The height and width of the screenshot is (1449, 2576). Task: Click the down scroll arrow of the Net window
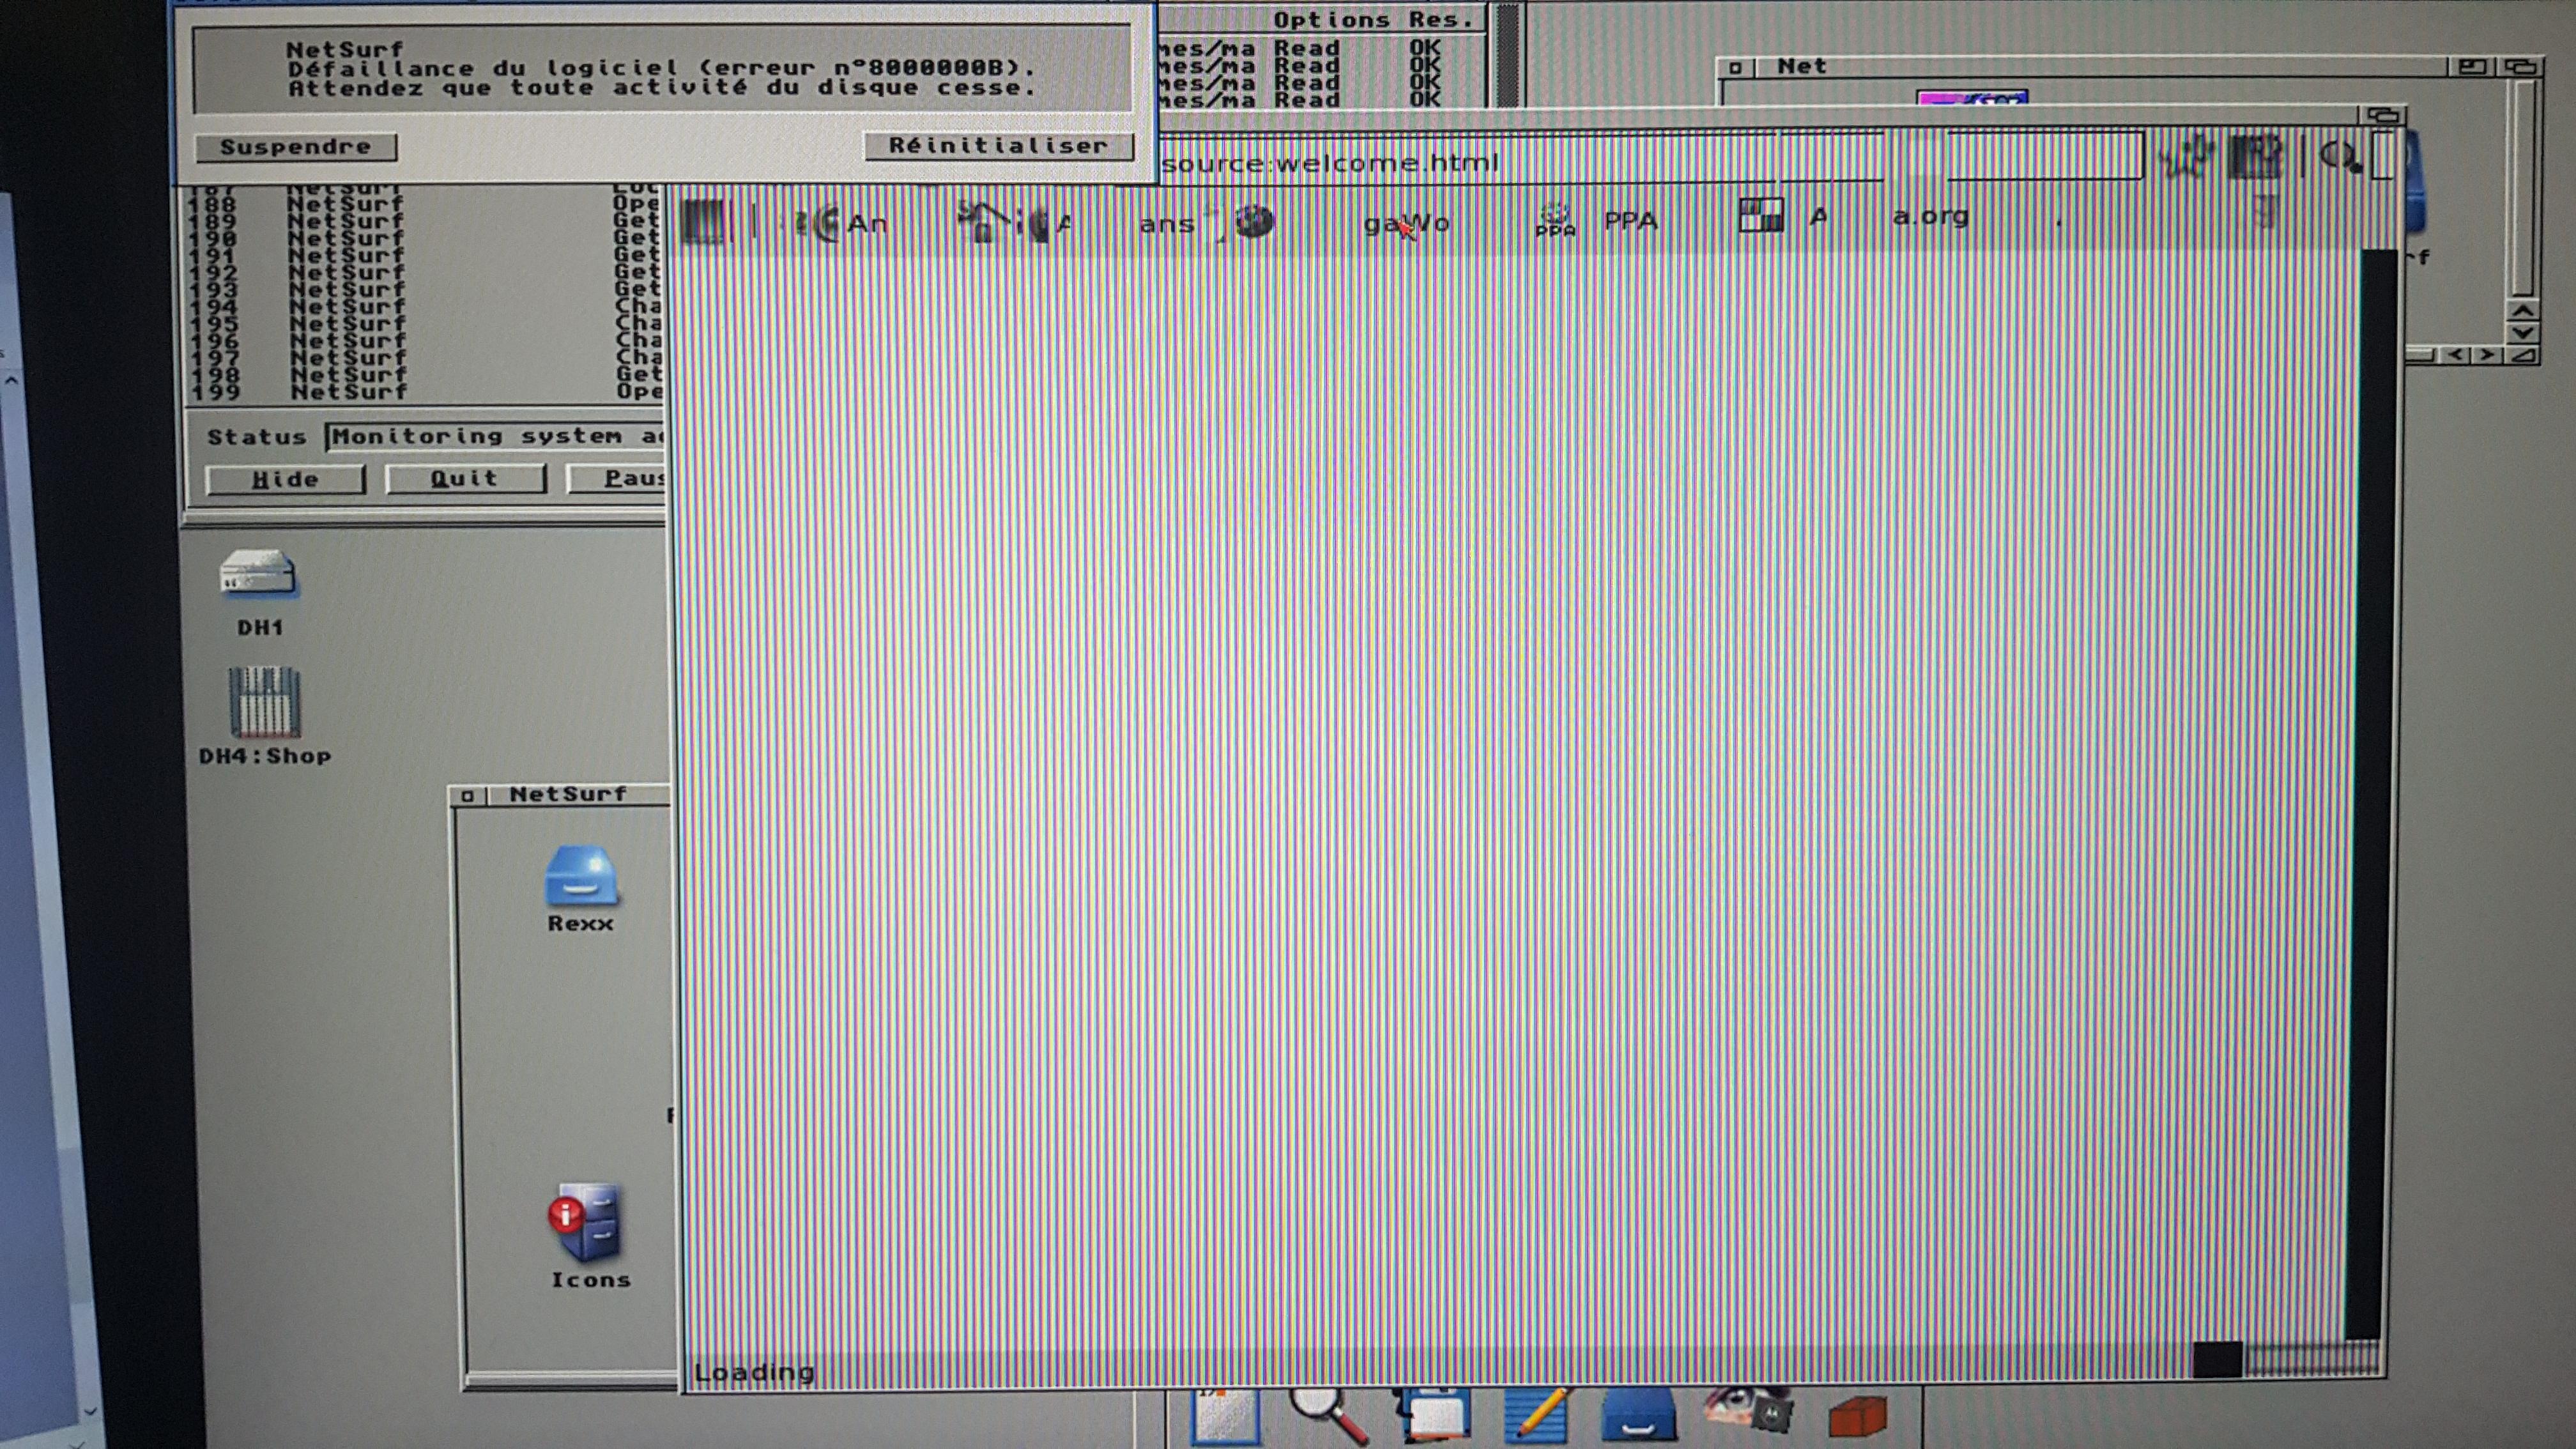click(x=2522, y=333)
